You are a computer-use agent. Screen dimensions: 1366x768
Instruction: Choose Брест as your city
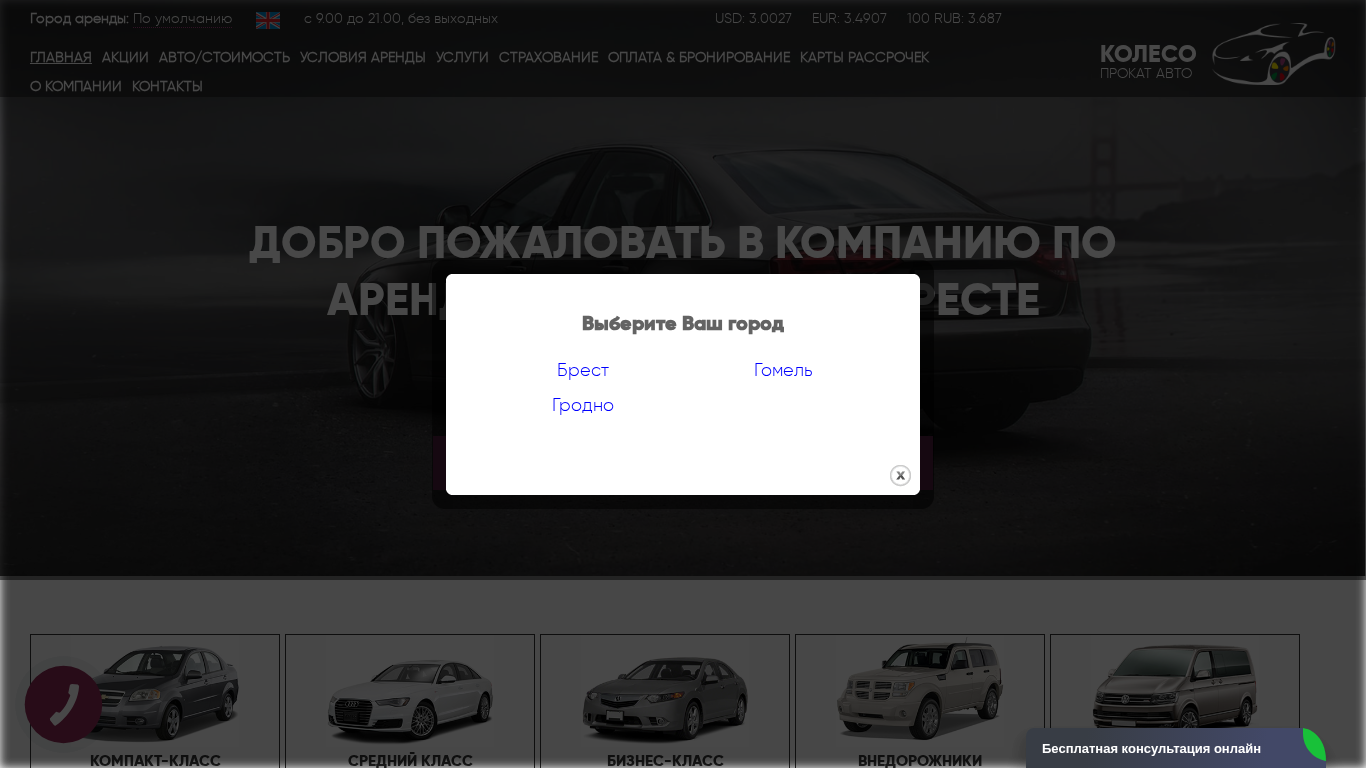pyautogui.click(x=583, y=370)
